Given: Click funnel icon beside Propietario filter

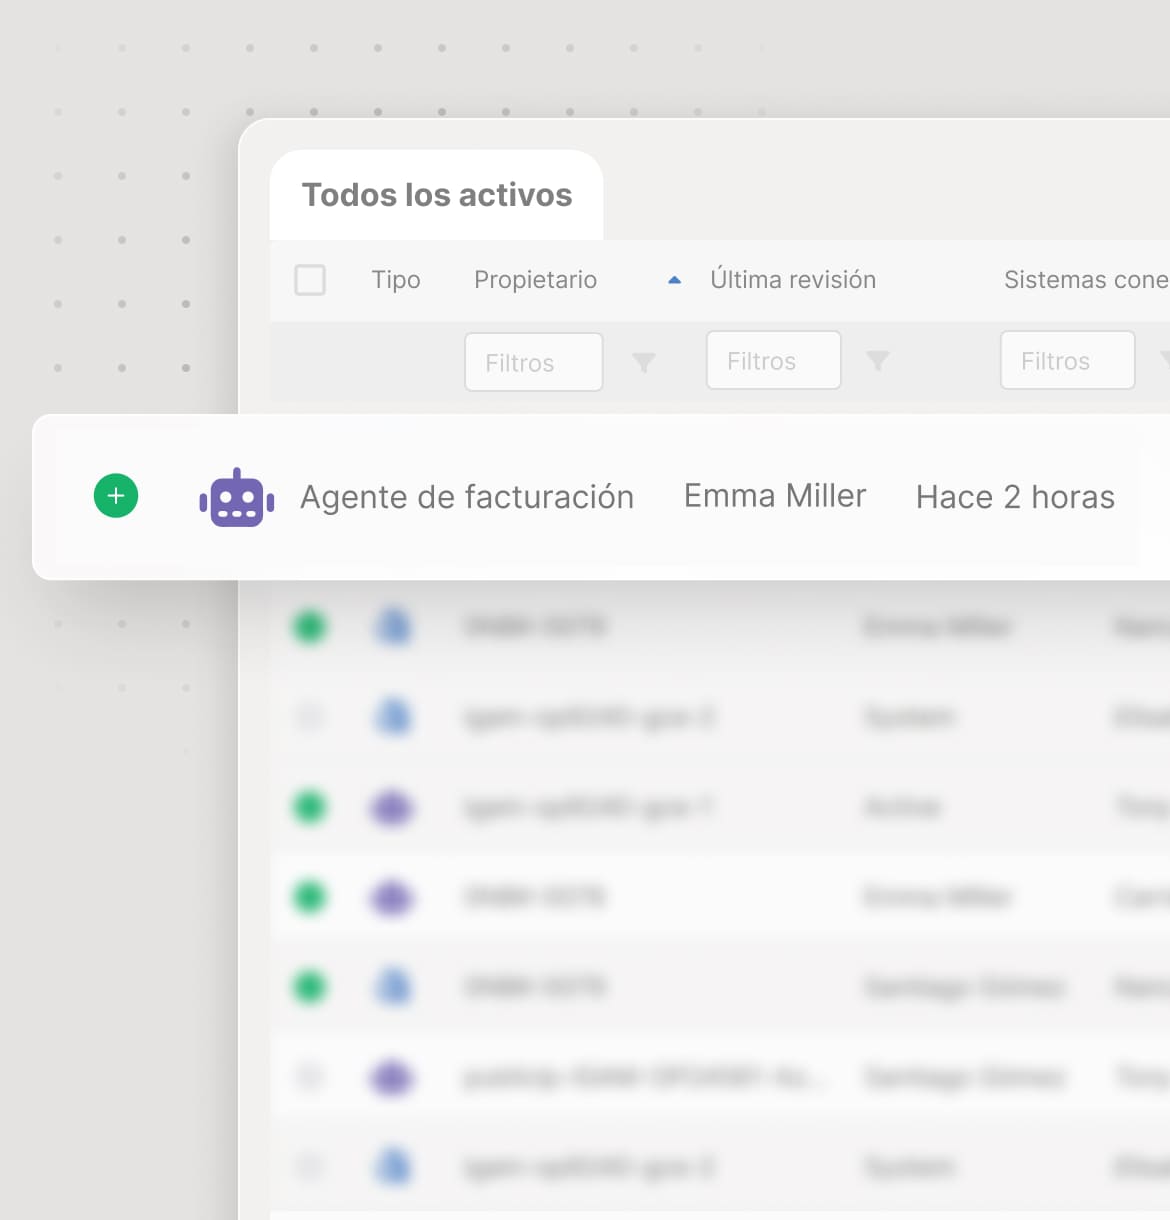Looking at the screenshot, I should [x=644, y=362].
